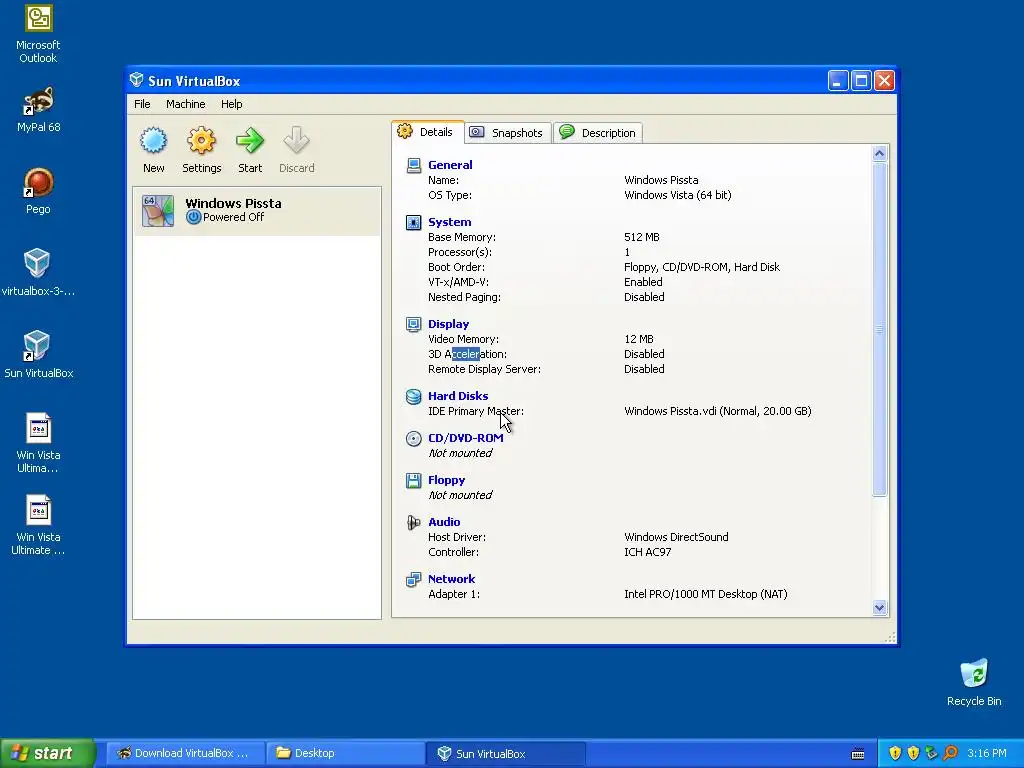Select the Windows Pissta VM thumbnail icon
Image resolution: width=1024 pixels, height=768 pixels.
coord(158,211)
